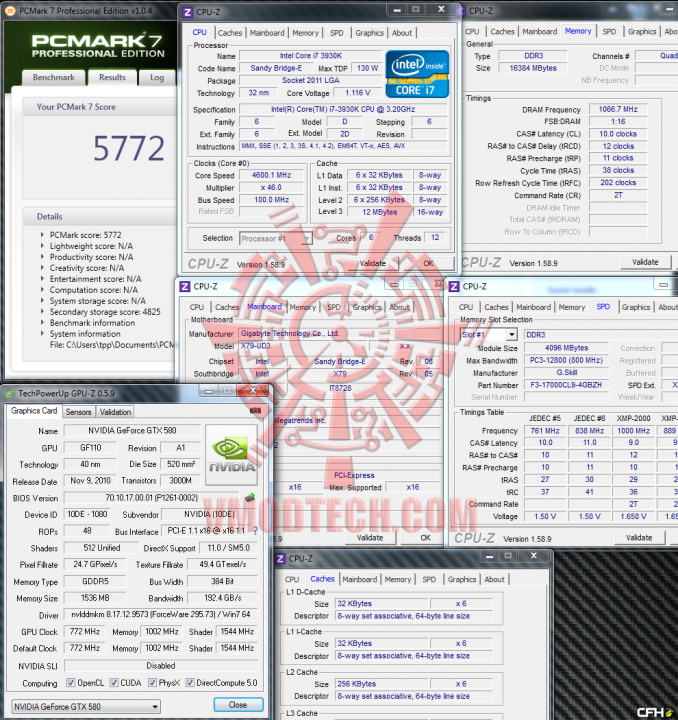This screenshot has height=720, width=678.
Task: Expand the Benchmark information row
Action: pos(43,323)
